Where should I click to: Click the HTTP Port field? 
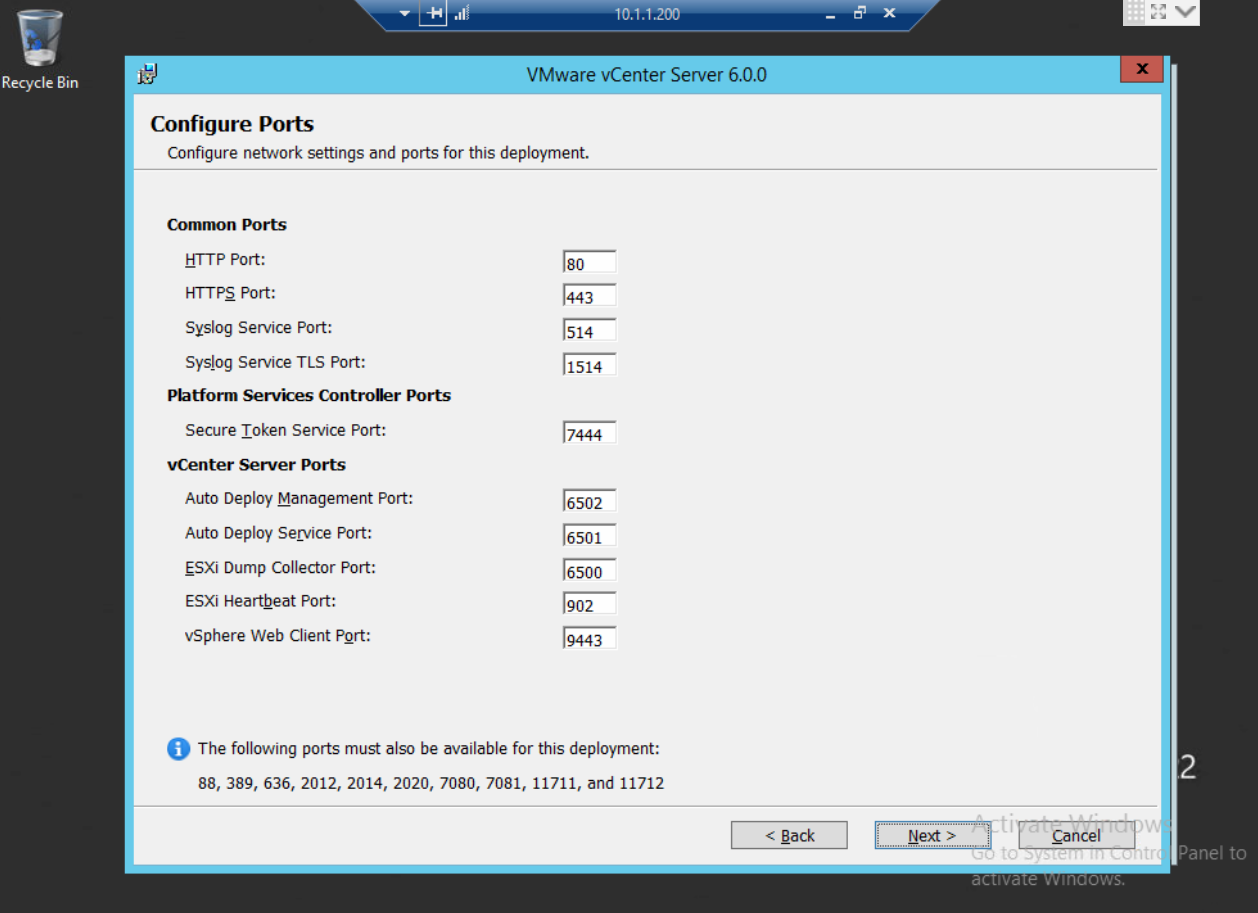pyautogui.click(x=590, y=263)
